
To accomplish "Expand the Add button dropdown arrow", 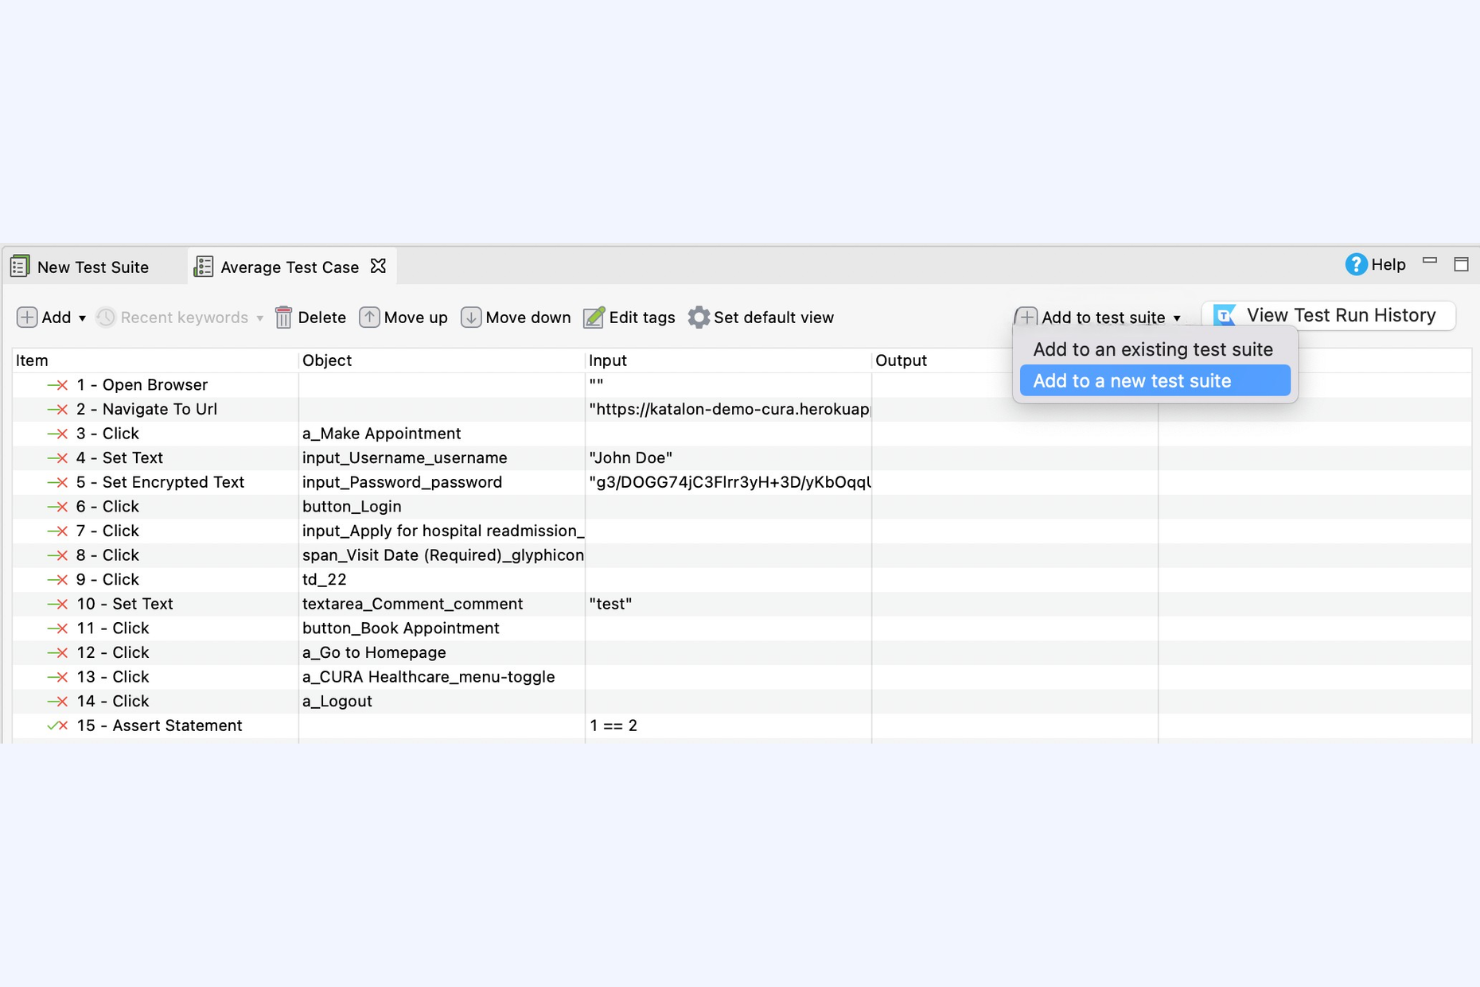I will click(x=82, y=317).
